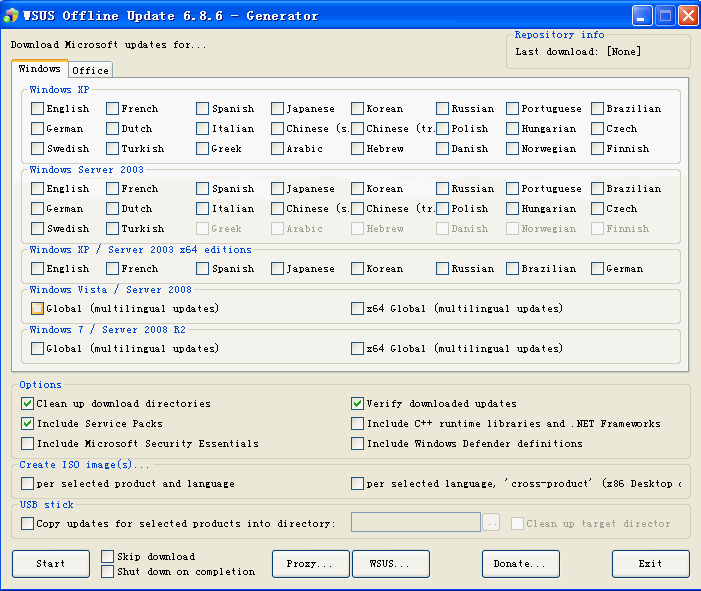Check Norwegian under Windows XP
Image resolution: width=701 pixels, height=591 pixels.
click(x=513, y=148)
